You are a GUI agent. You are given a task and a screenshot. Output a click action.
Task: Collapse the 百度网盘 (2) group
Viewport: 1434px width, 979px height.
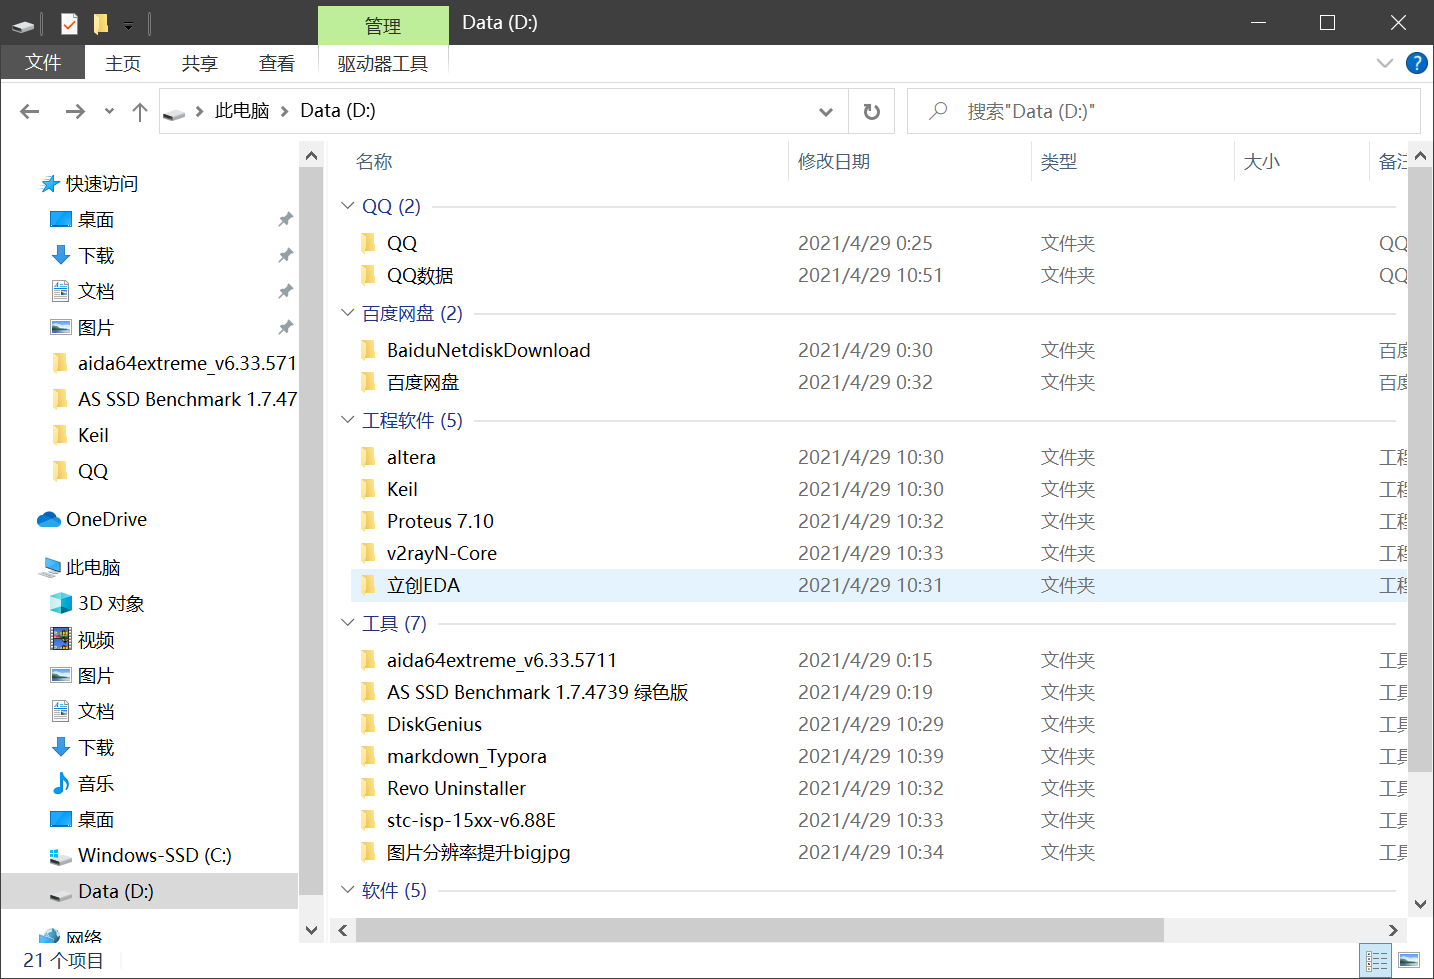coord(348,313)
